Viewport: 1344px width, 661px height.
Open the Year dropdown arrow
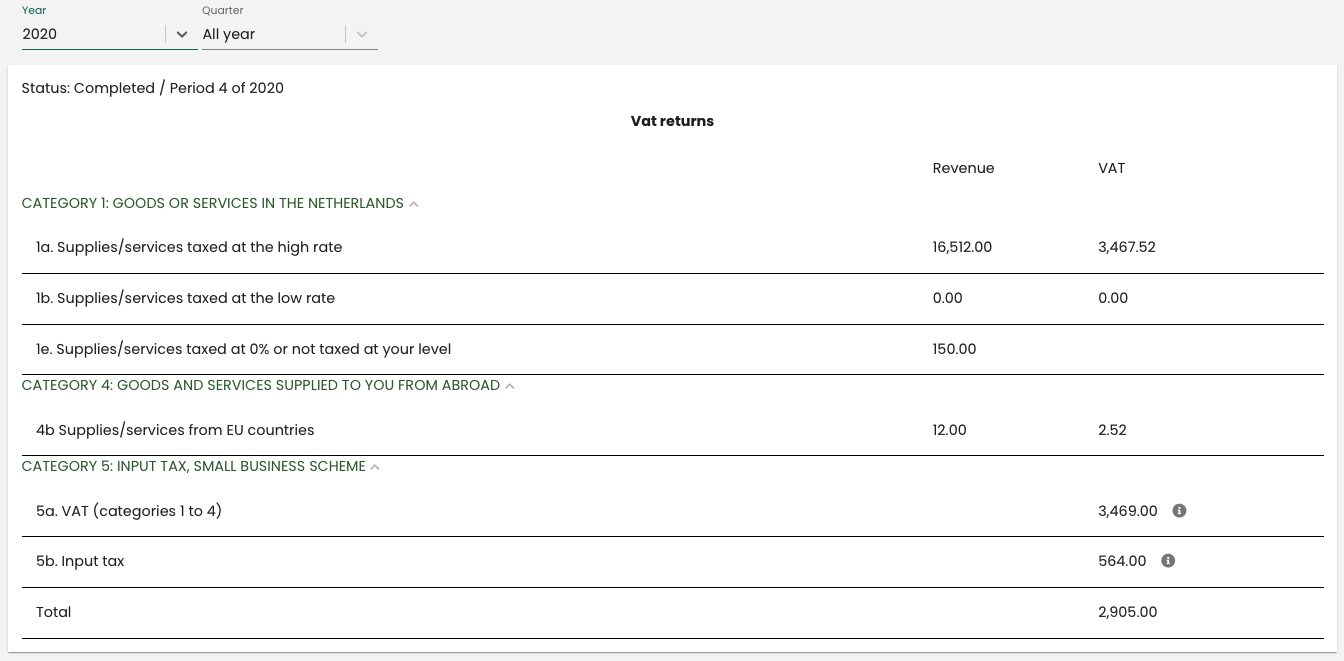(x=181, y=34)
